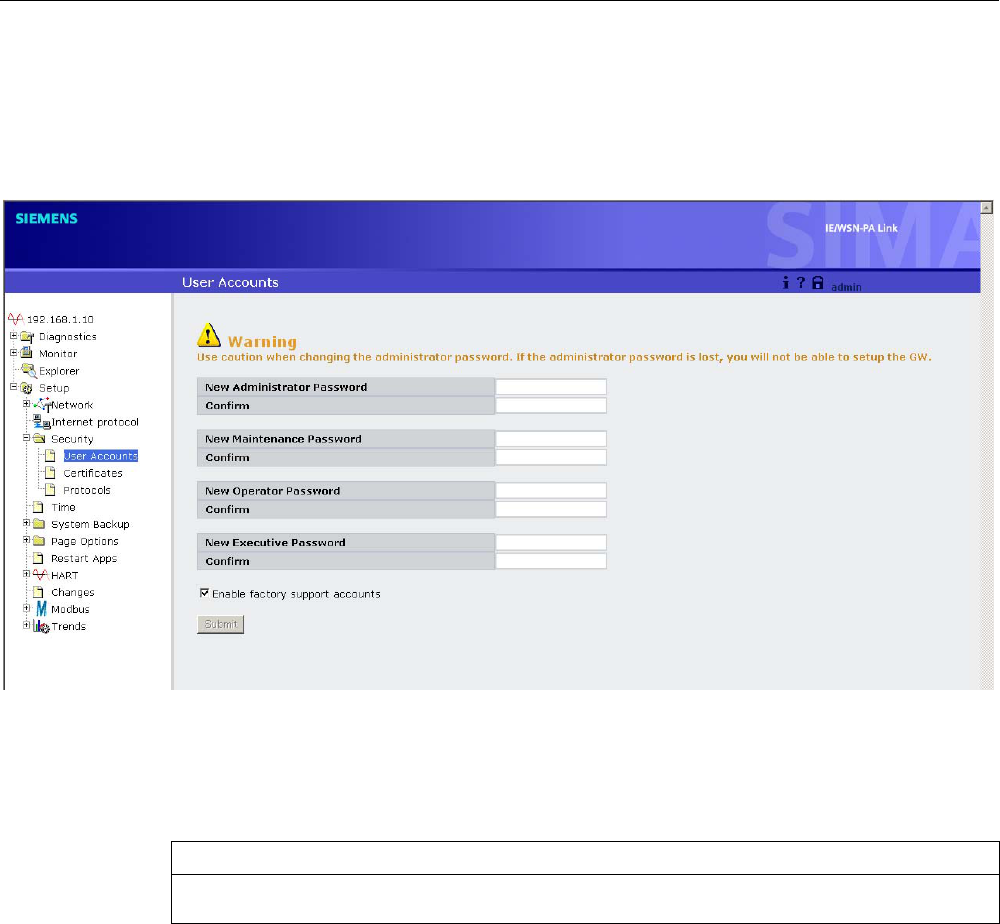Focus Confirm field under Maintenance Password

[551, 457]
